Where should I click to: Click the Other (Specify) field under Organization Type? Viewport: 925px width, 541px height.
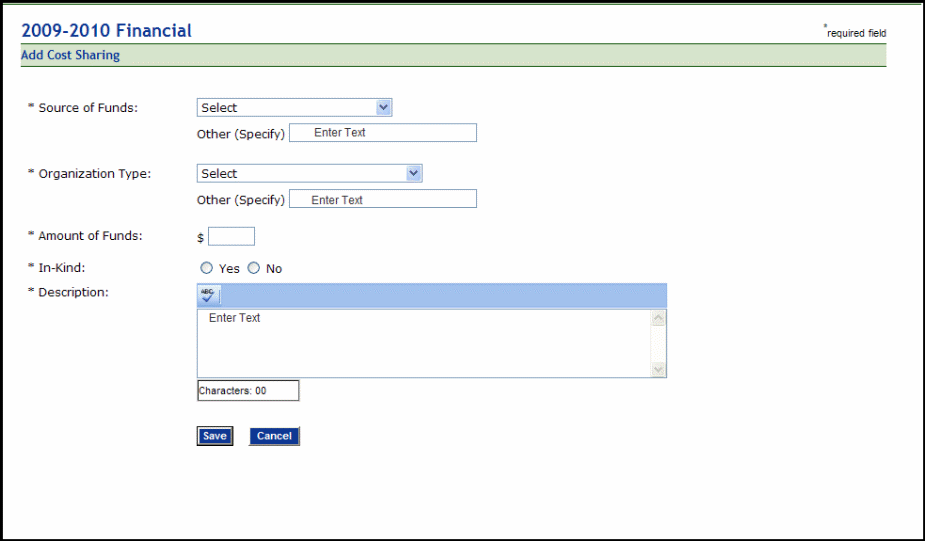(x=382, y=200)
